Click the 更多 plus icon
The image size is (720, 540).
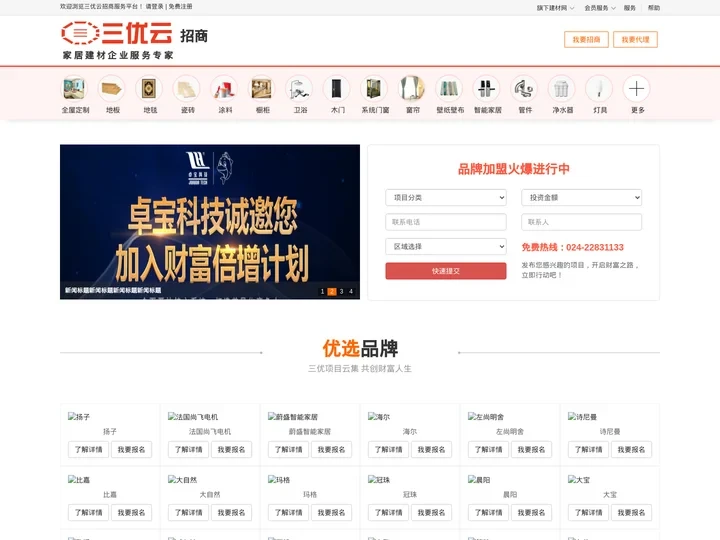(637, 88)
